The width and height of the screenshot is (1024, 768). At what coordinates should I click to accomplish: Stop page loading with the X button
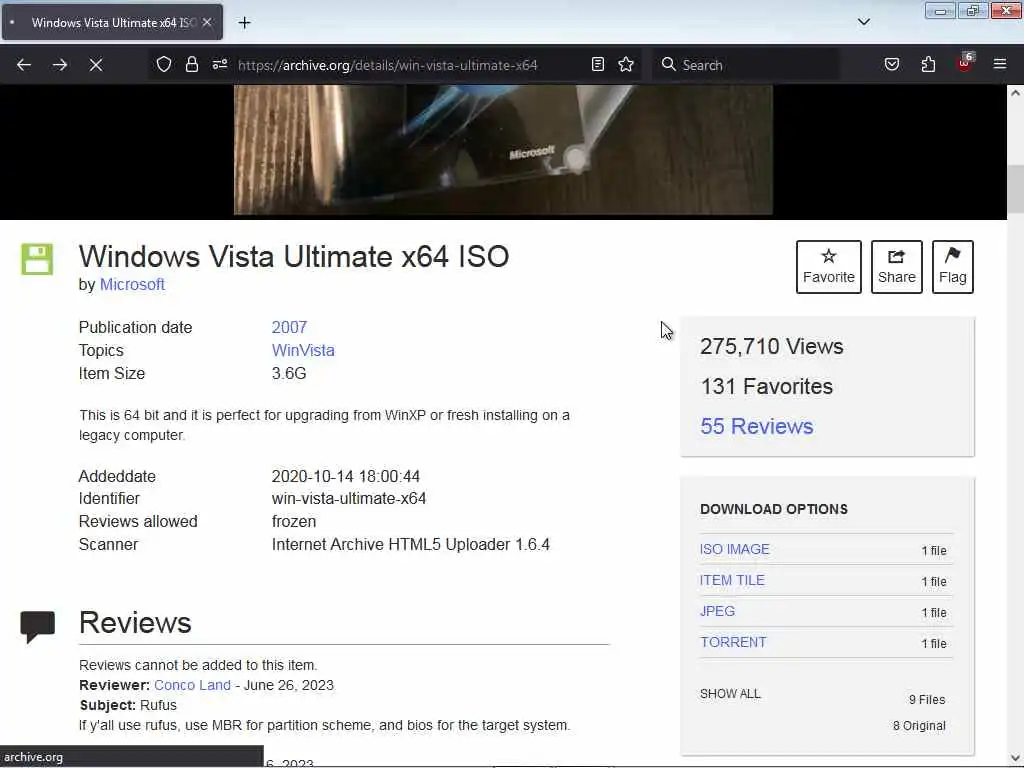(95, 65)
